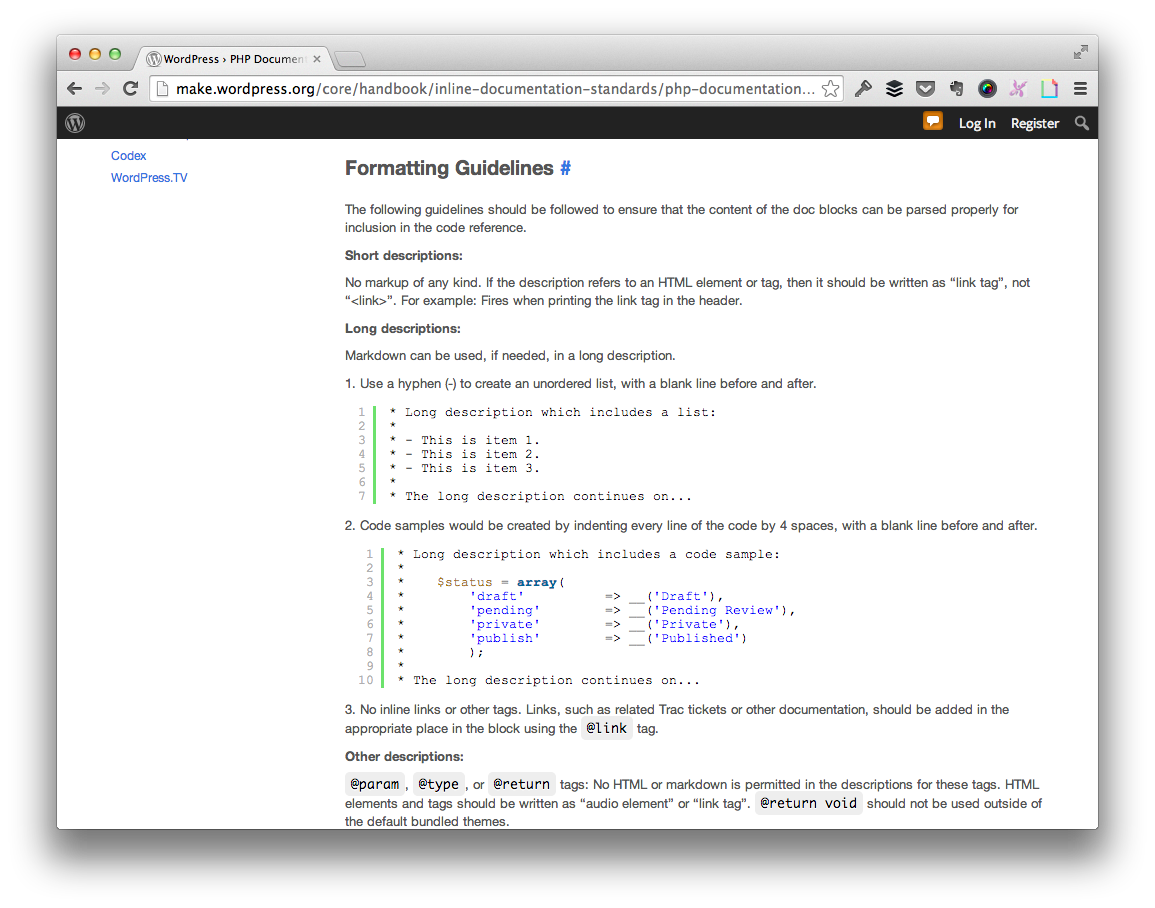
Task: Click the rainbow document extension icon
Action: (1049, 88)
